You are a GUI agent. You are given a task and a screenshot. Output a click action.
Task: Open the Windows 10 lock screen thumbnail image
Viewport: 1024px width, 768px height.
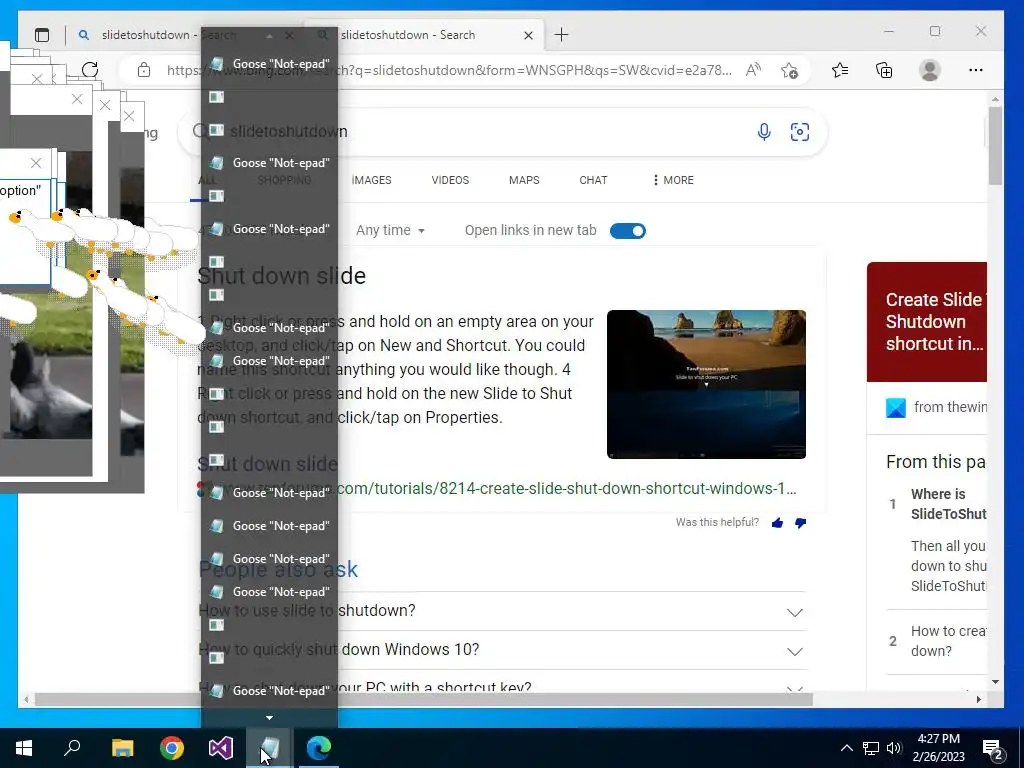pyautogui.click(x=706, y=384)
